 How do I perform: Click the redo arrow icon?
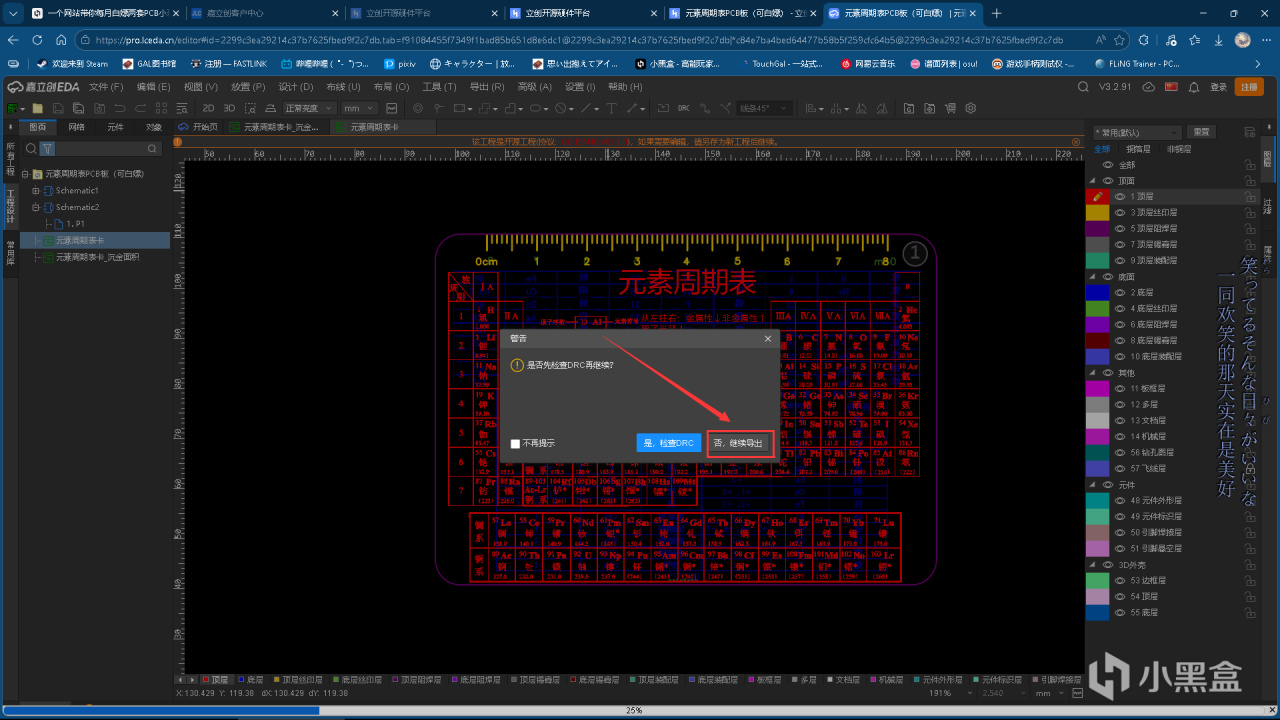140,108
